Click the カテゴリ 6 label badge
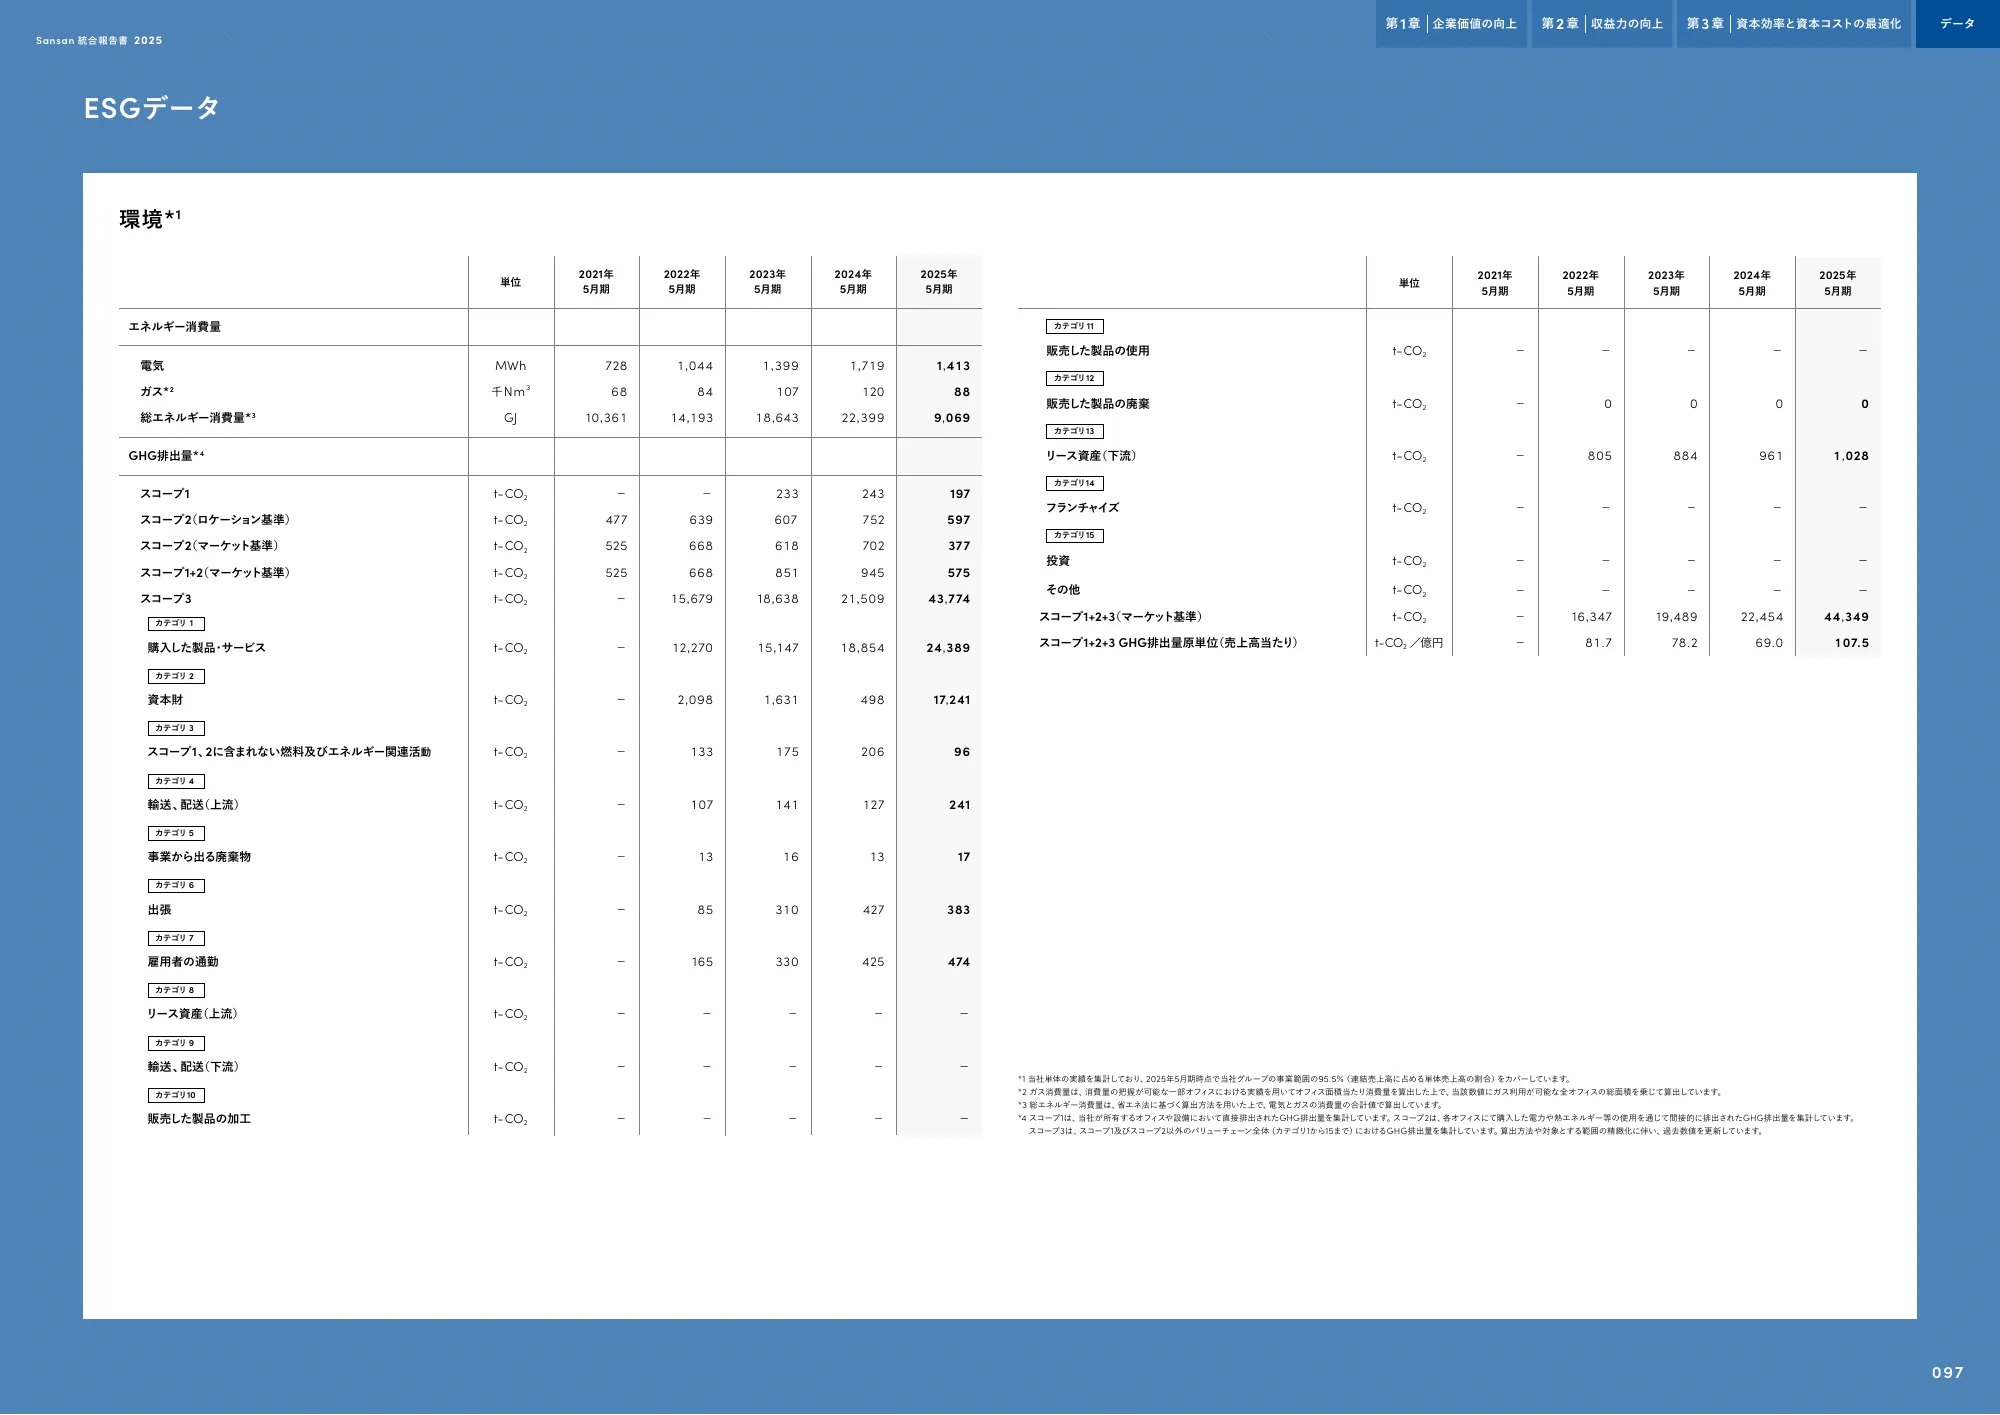2000x1415 pixels. 176,886
